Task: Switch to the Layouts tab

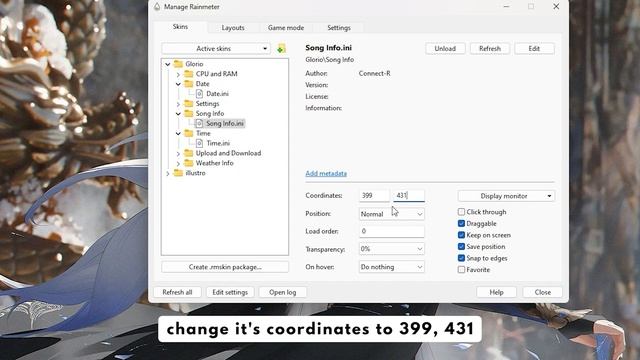Action: pos(233,28)
